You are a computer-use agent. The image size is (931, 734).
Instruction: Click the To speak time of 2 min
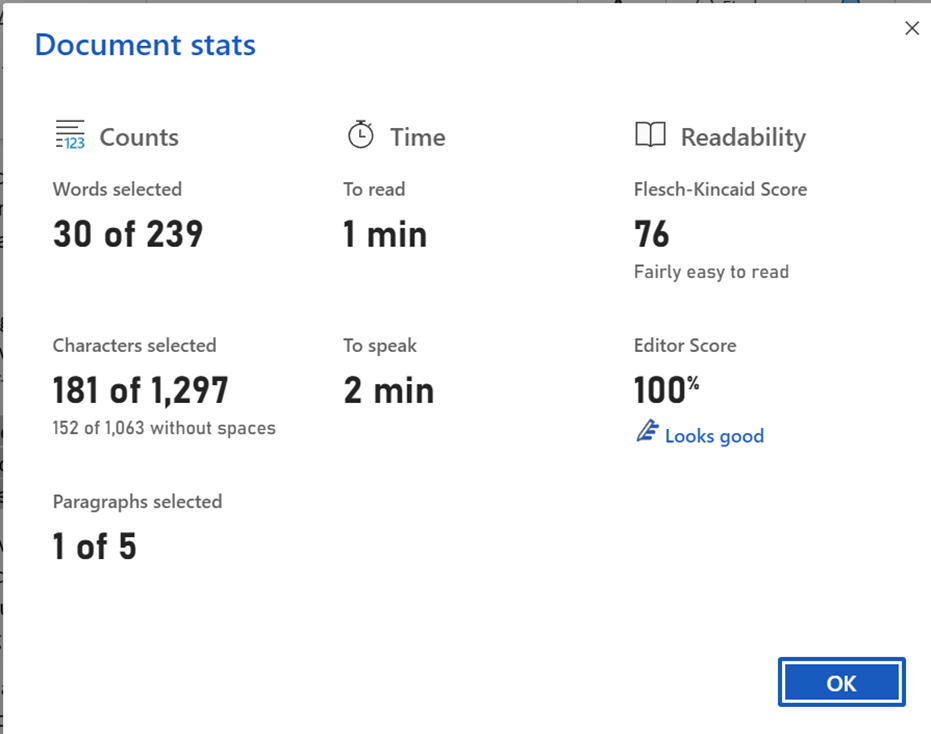[x=388, y=390]
